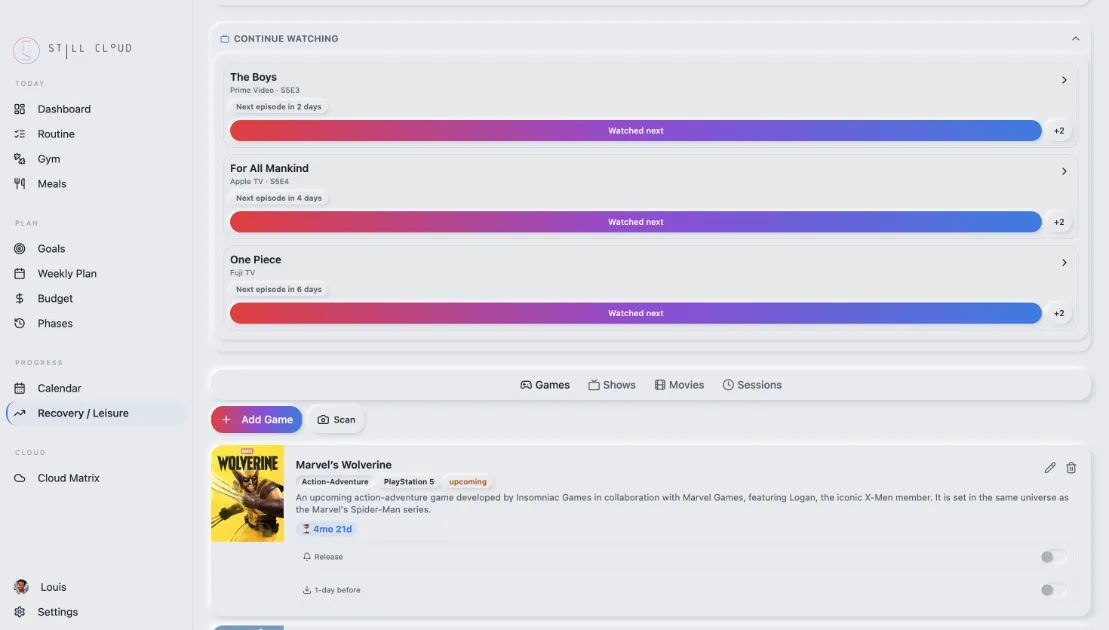Screen dimensions: 1109x630
Task: Switch to the Games tab
Action: [545, 385]
